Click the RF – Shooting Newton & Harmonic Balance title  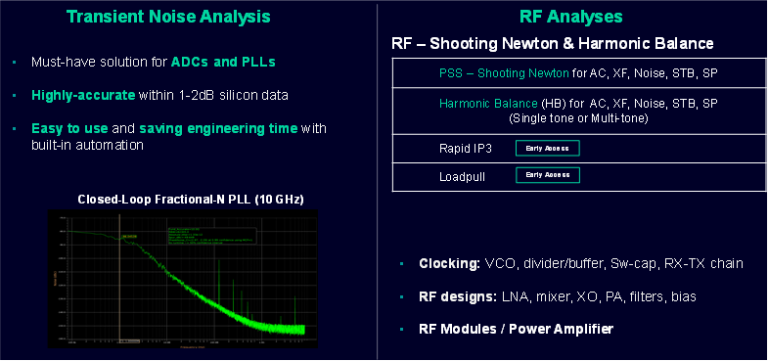552,44
